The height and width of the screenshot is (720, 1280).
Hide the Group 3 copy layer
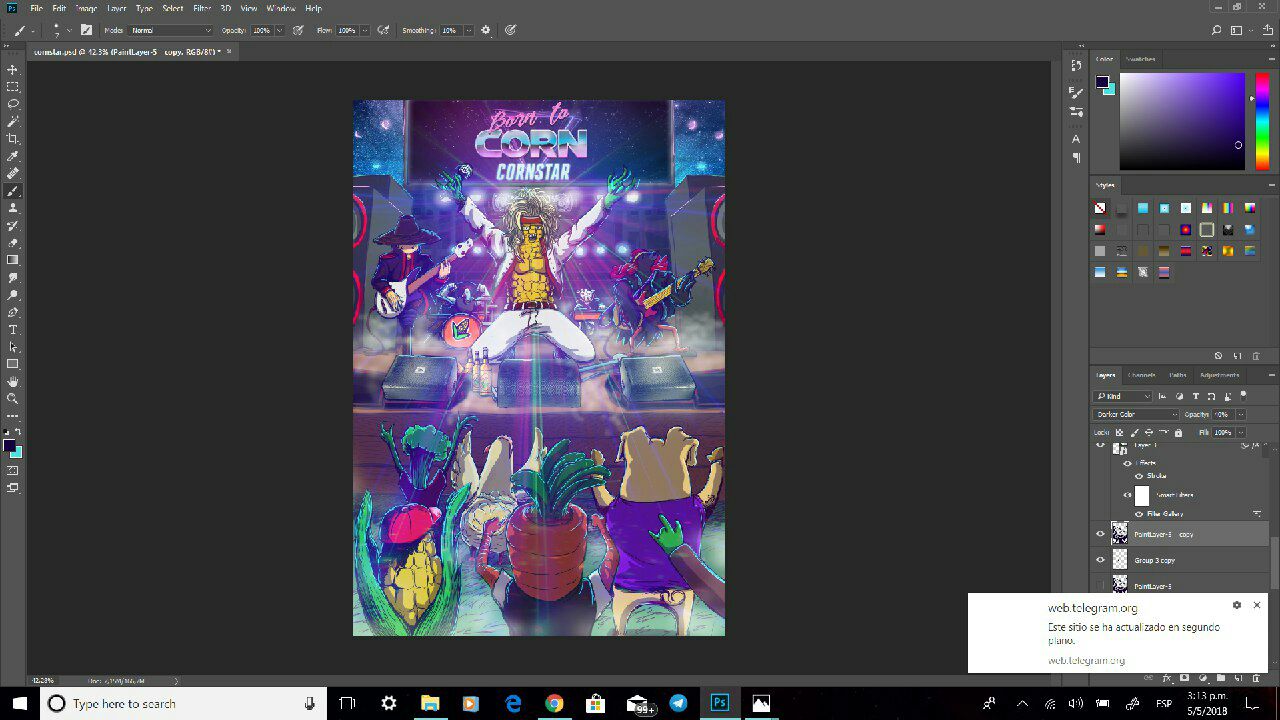[x=1101, y=560]
